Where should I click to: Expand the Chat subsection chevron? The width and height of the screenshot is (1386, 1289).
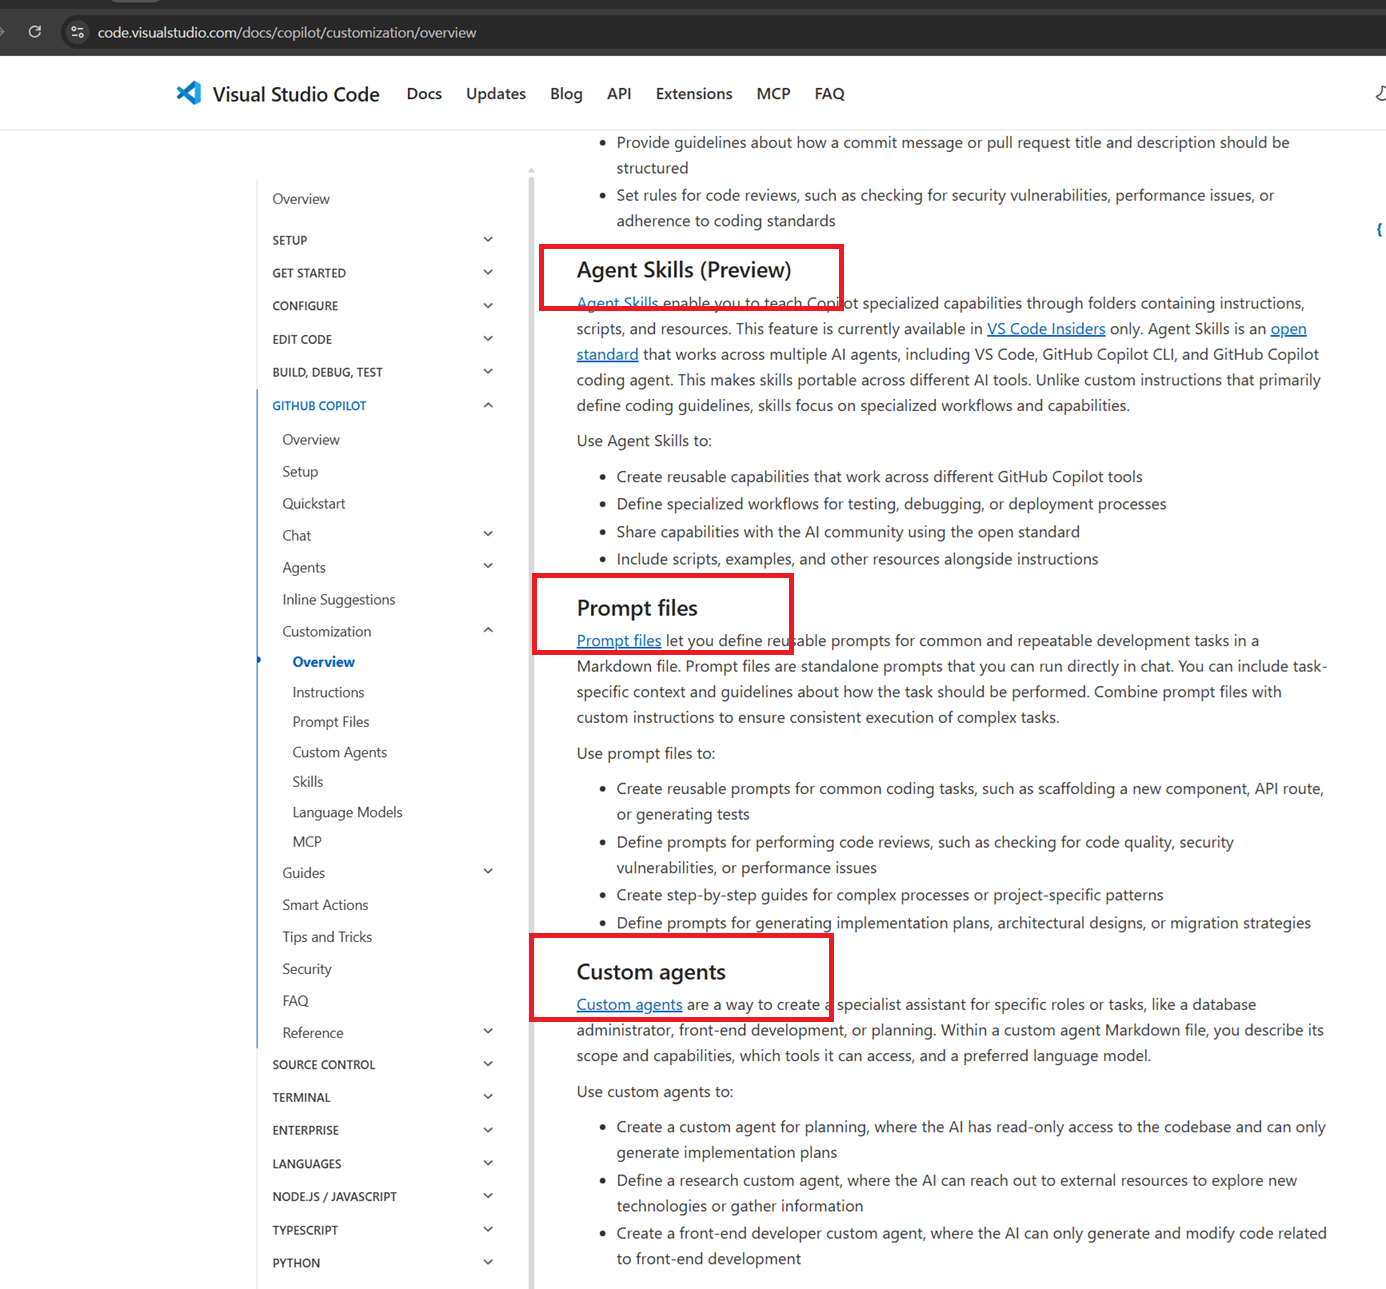488,534
